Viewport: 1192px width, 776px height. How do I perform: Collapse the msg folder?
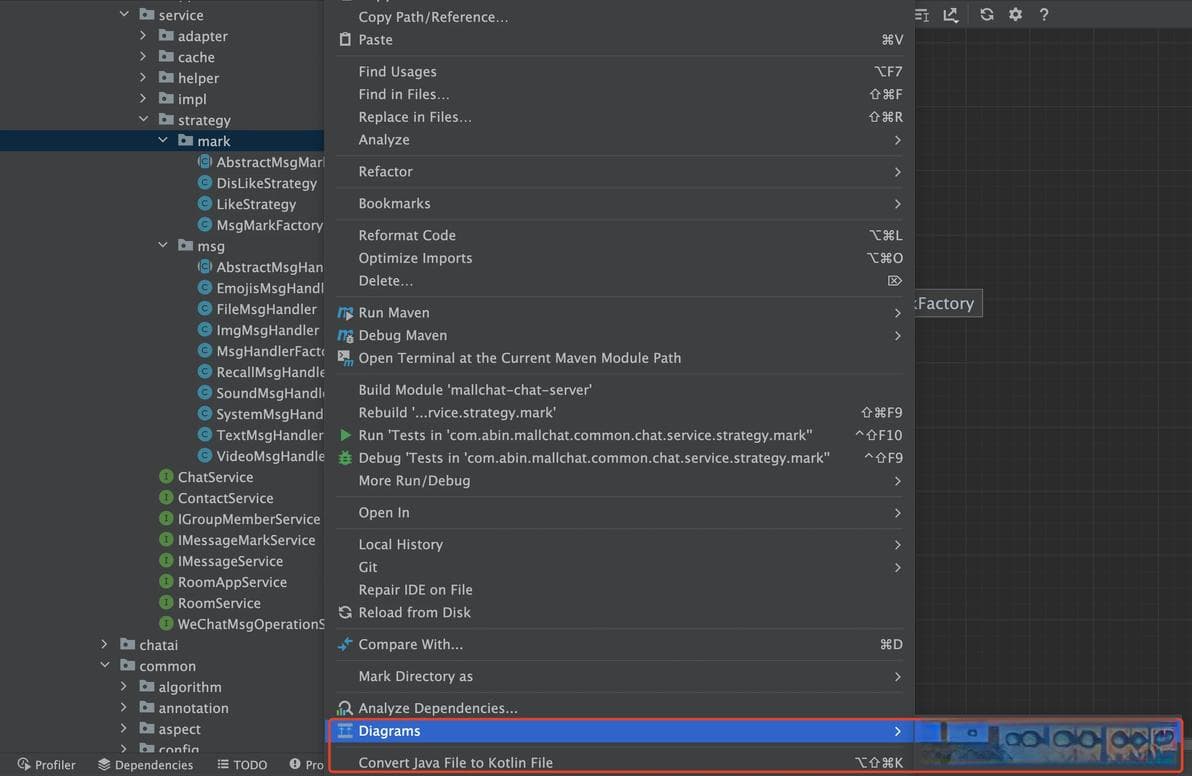click(163, 245)
